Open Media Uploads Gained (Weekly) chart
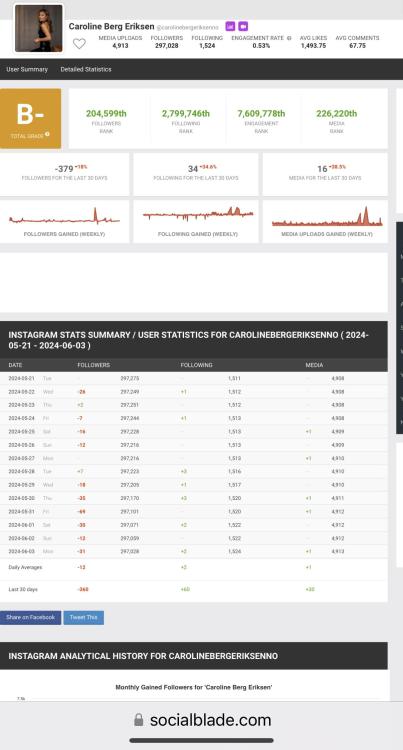The width and height of the screenshot is (403, 750). (325, 221)
